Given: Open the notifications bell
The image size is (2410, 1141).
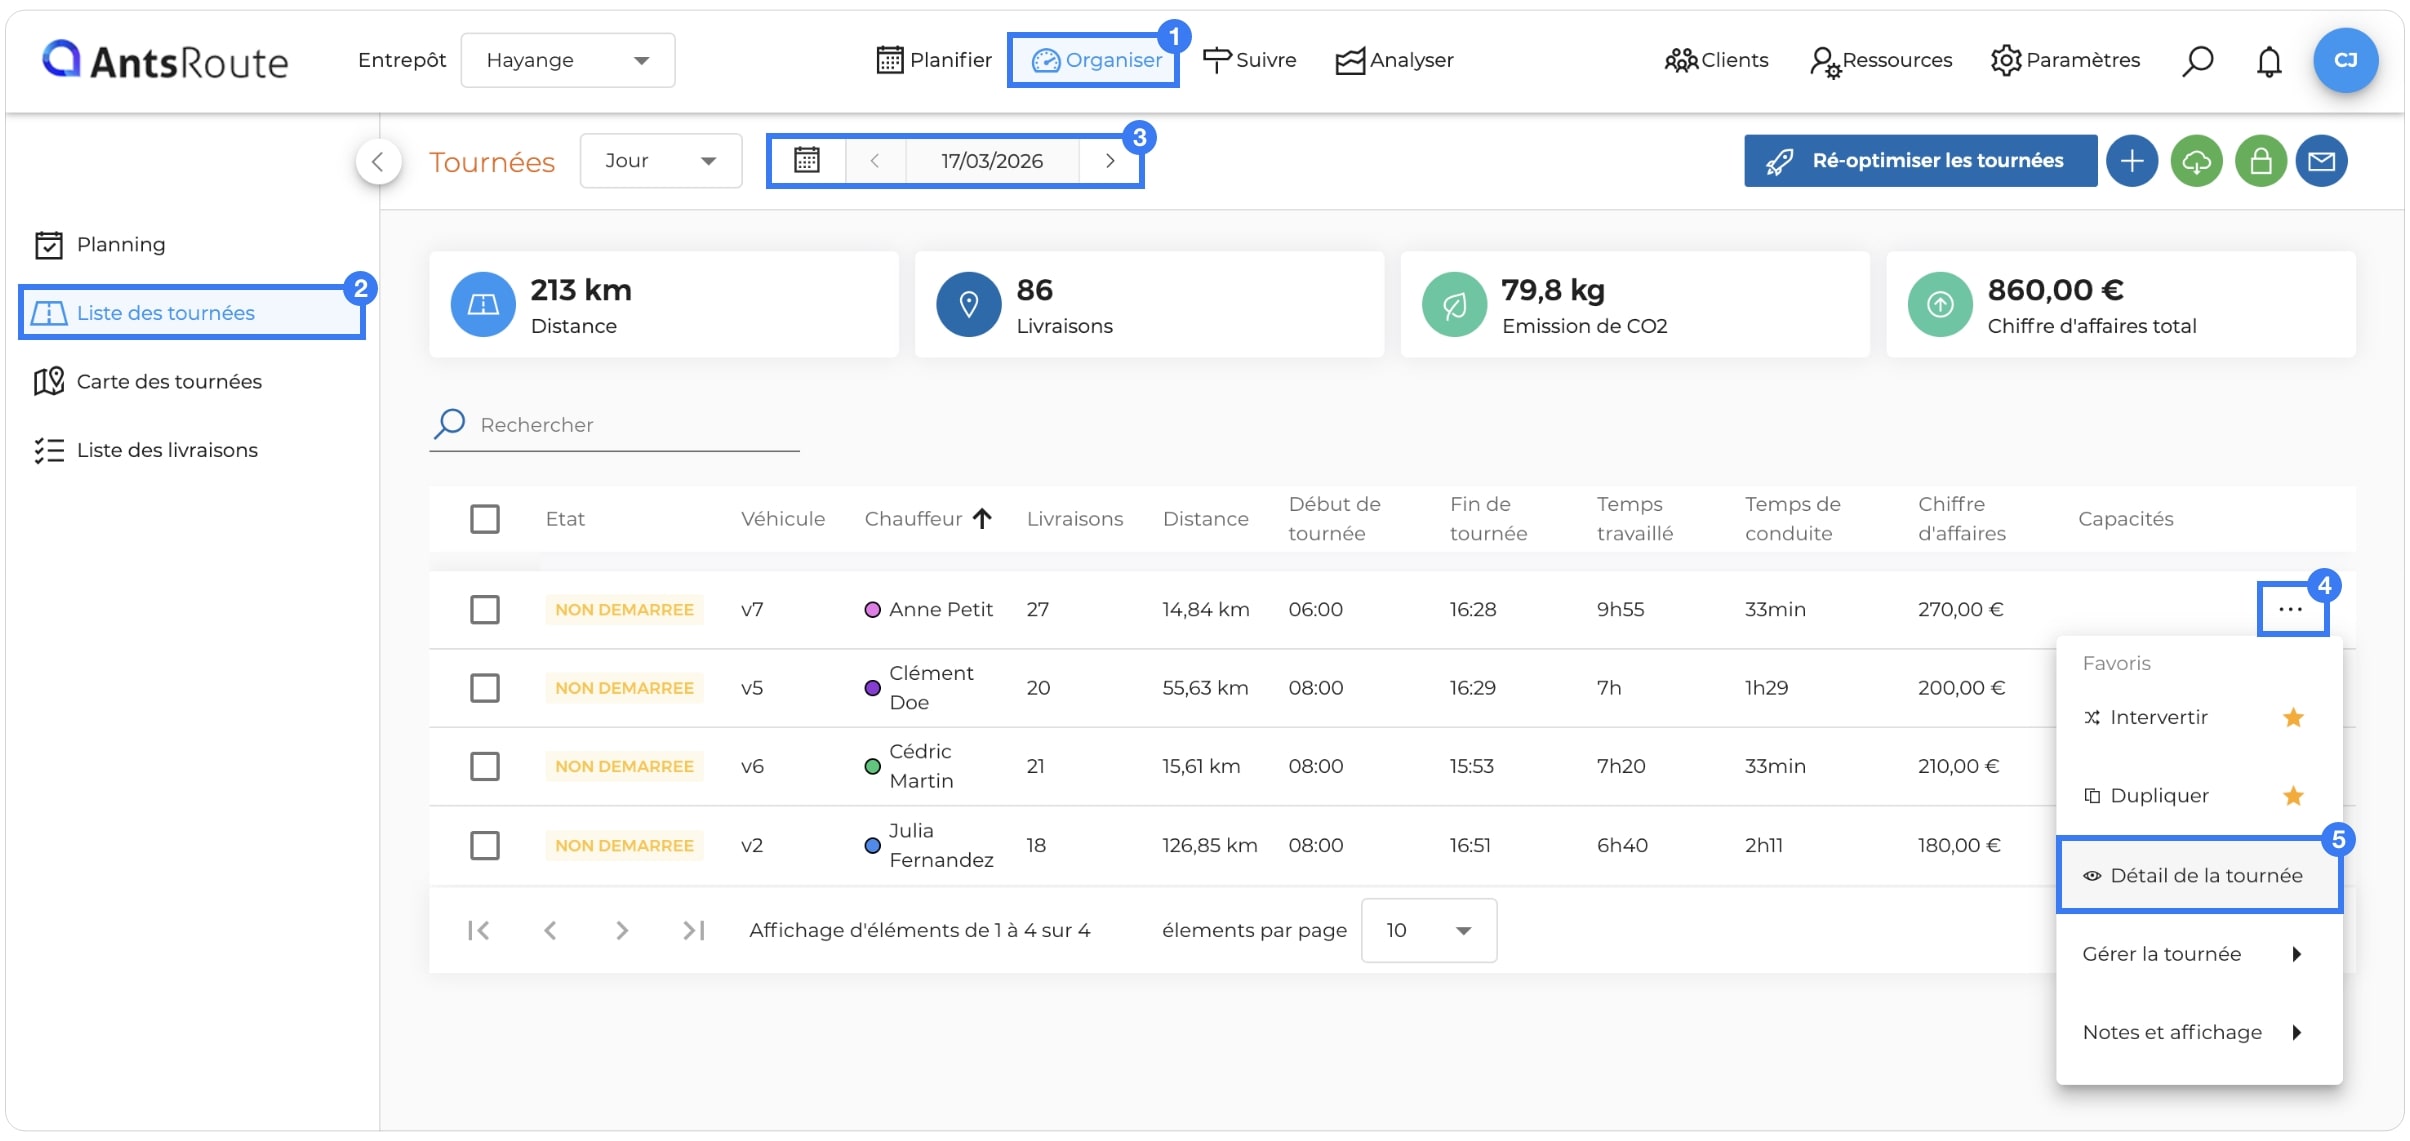Looking at the screenshot, I should pyautogui.click(x=2269, y=61).
